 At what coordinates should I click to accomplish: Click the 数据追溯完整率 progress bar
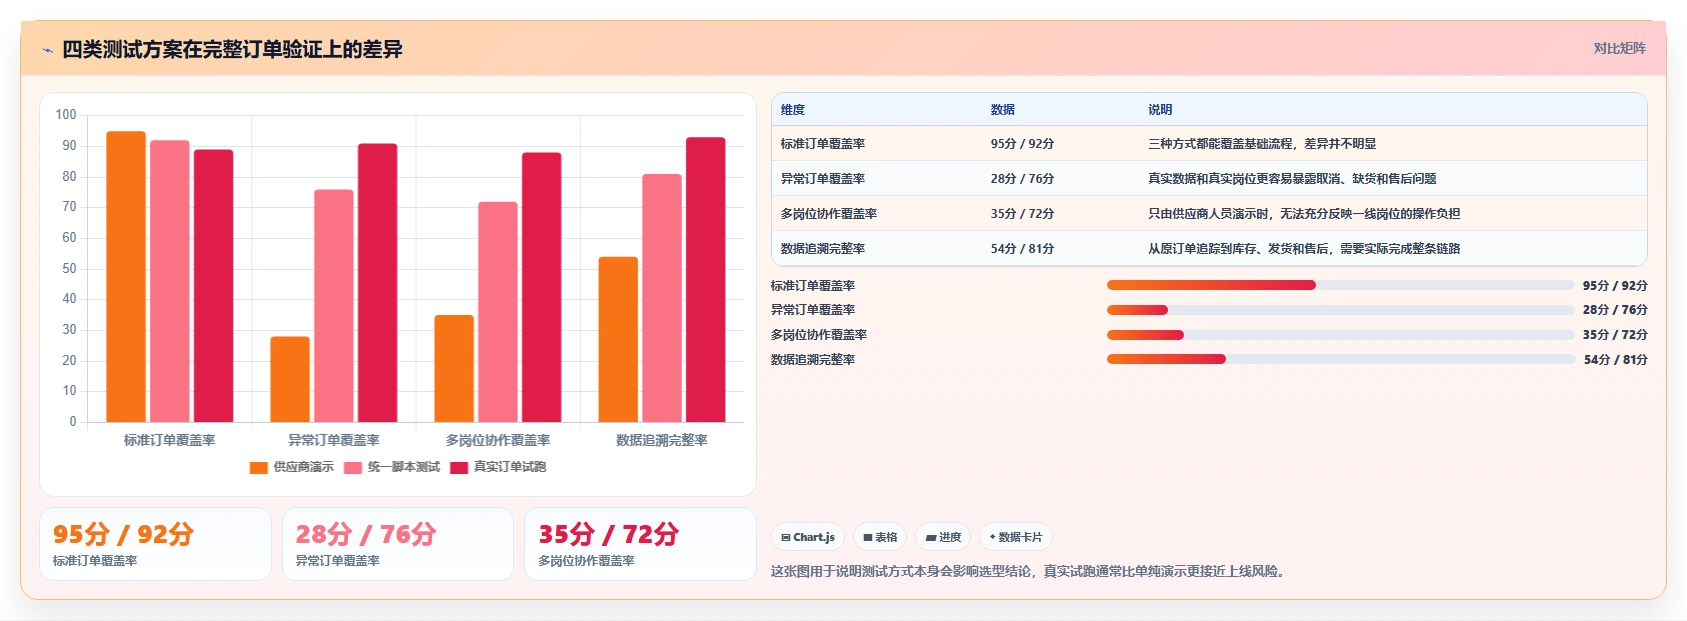pos(1340,359)
